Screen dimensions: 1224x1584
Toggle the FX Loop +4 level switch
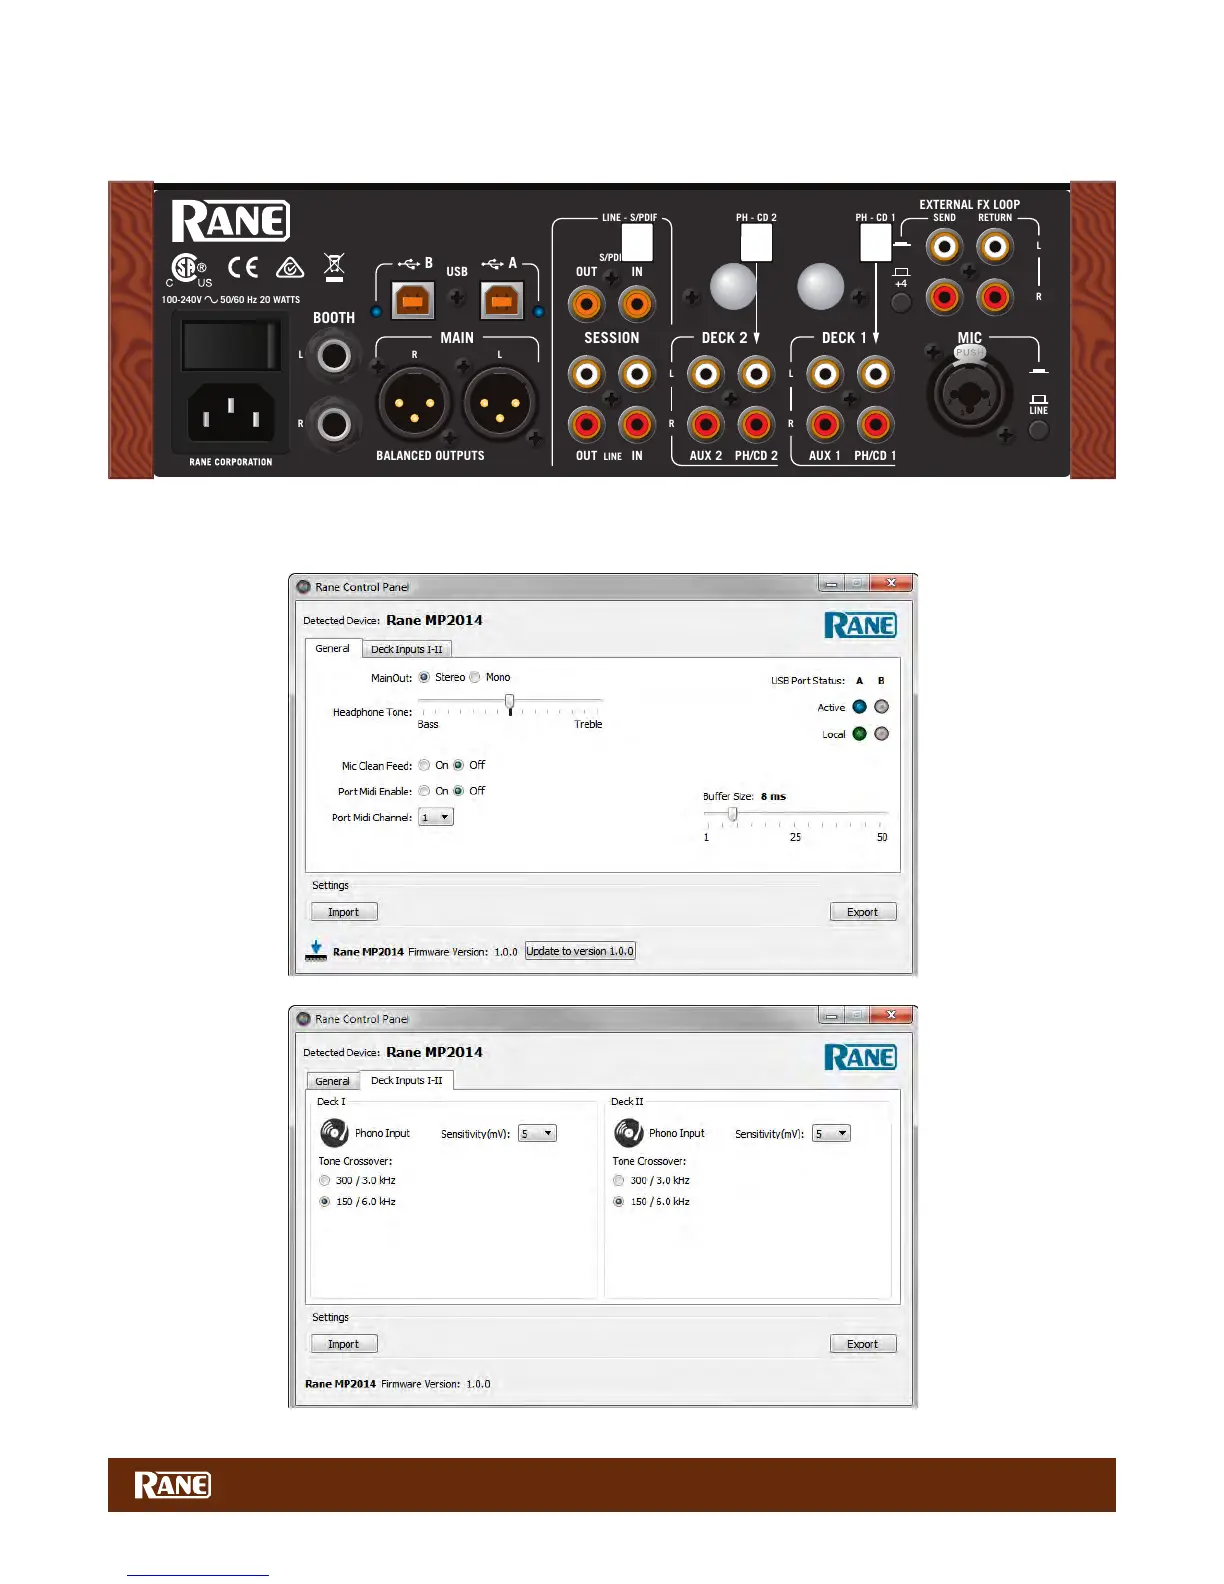[x=901, y=302]
